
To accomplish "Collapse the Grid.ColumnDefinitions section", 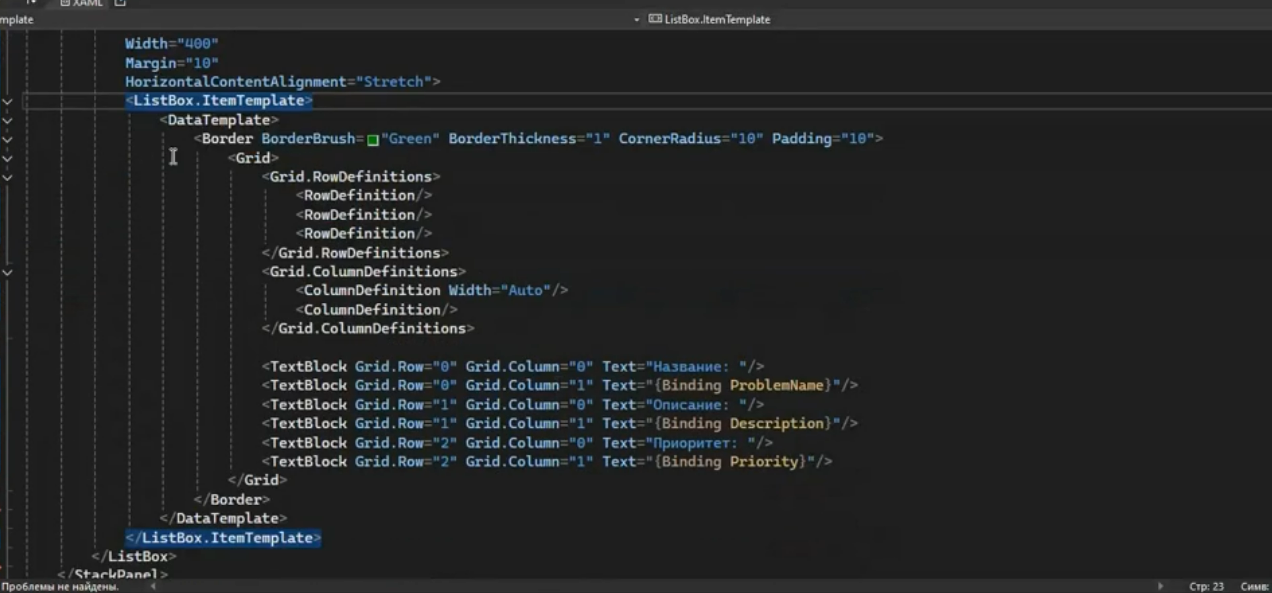I will pyautogui.click(x=7, y=272).
